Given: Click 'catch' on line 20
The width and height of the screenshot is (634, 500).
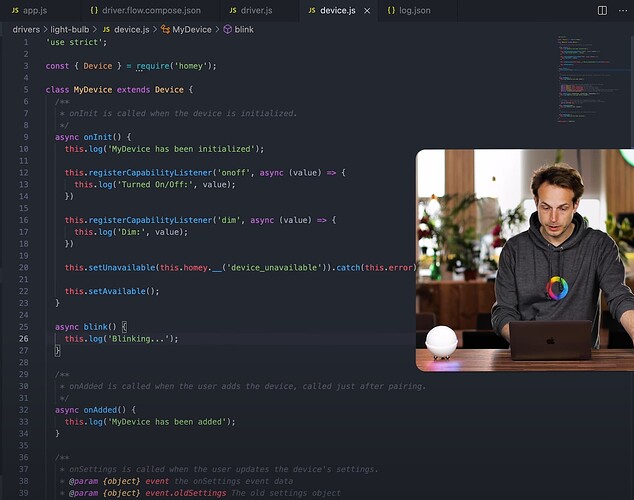Looking at the screenshot, I should point(348,268).
